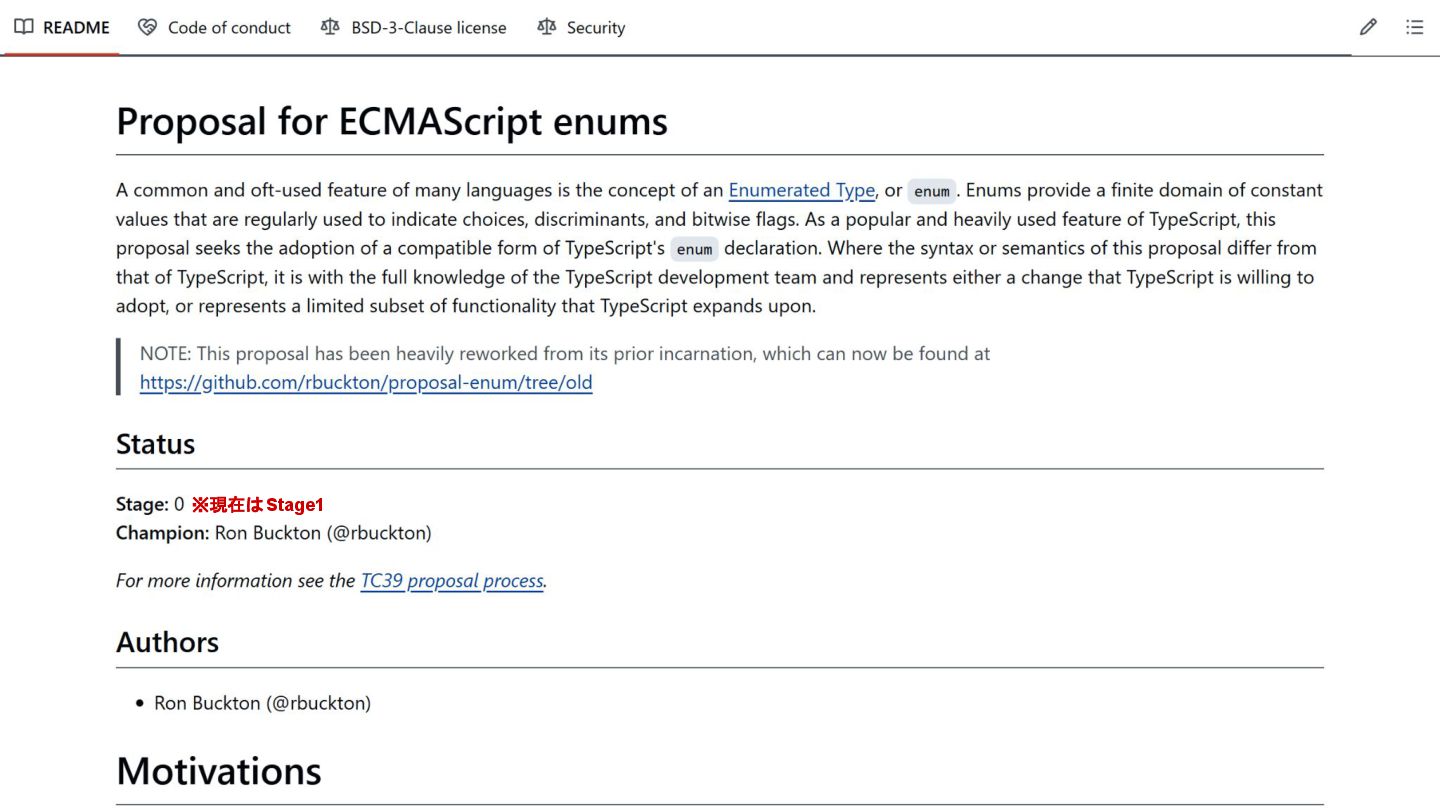1440x810 pixels.
Task: Click the scale icon beside BSD-3-Clause license
Action: 330,27
